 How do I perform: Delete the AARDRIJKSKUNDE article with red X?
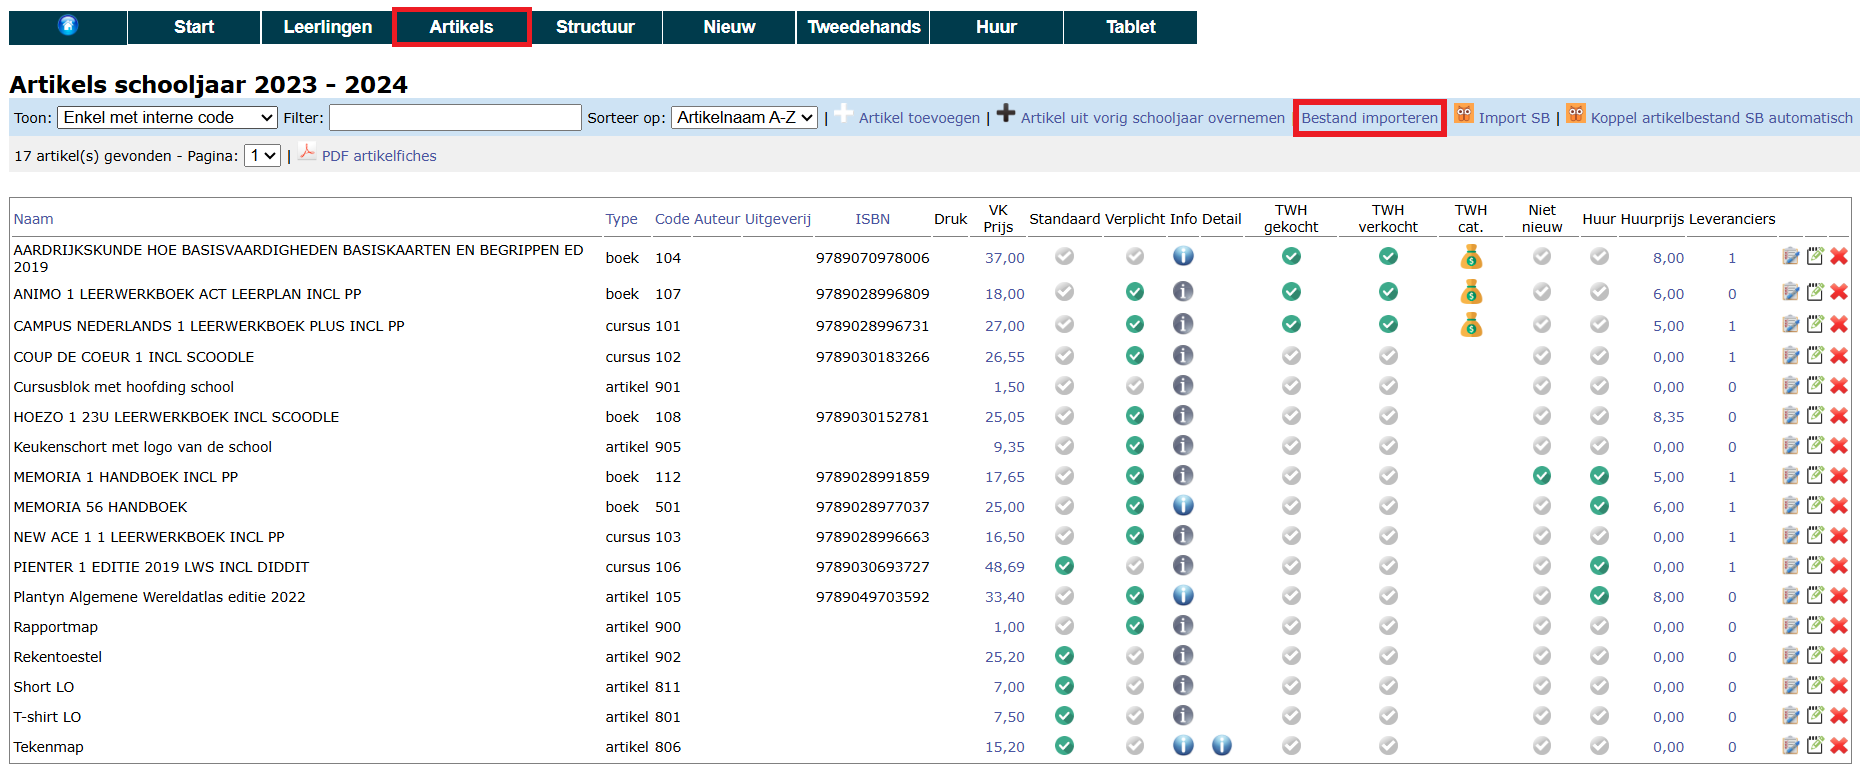point(1839,256)
